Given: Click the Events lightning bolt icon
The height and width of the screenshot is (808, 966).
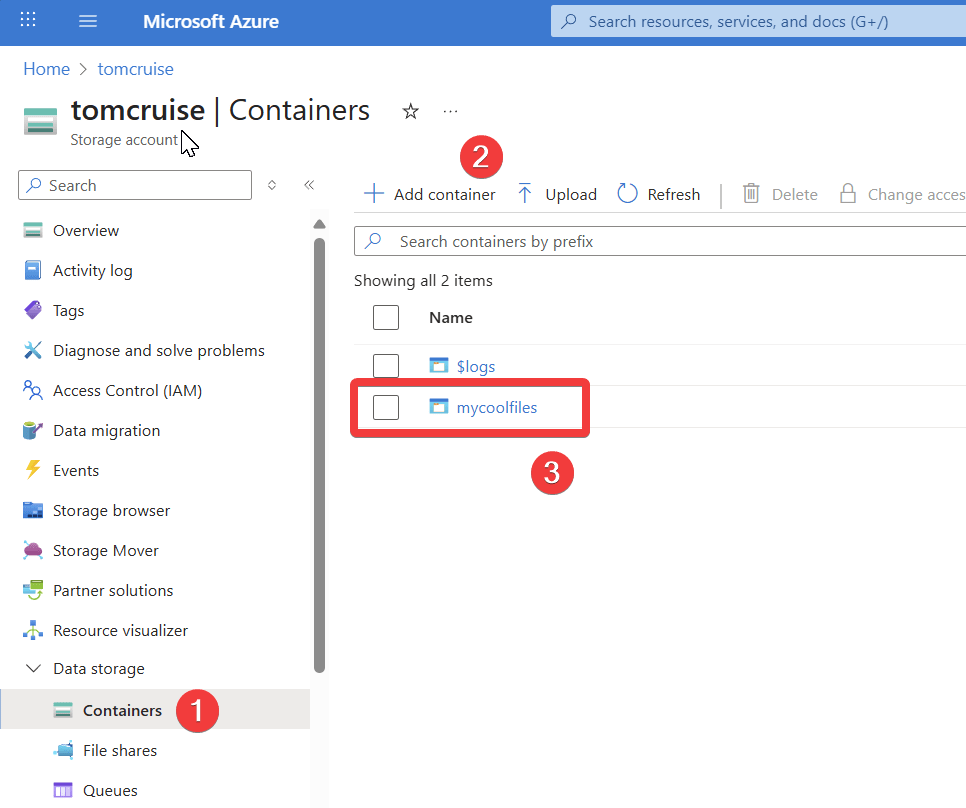Looking at the screenshot, I should click(34, 470).
